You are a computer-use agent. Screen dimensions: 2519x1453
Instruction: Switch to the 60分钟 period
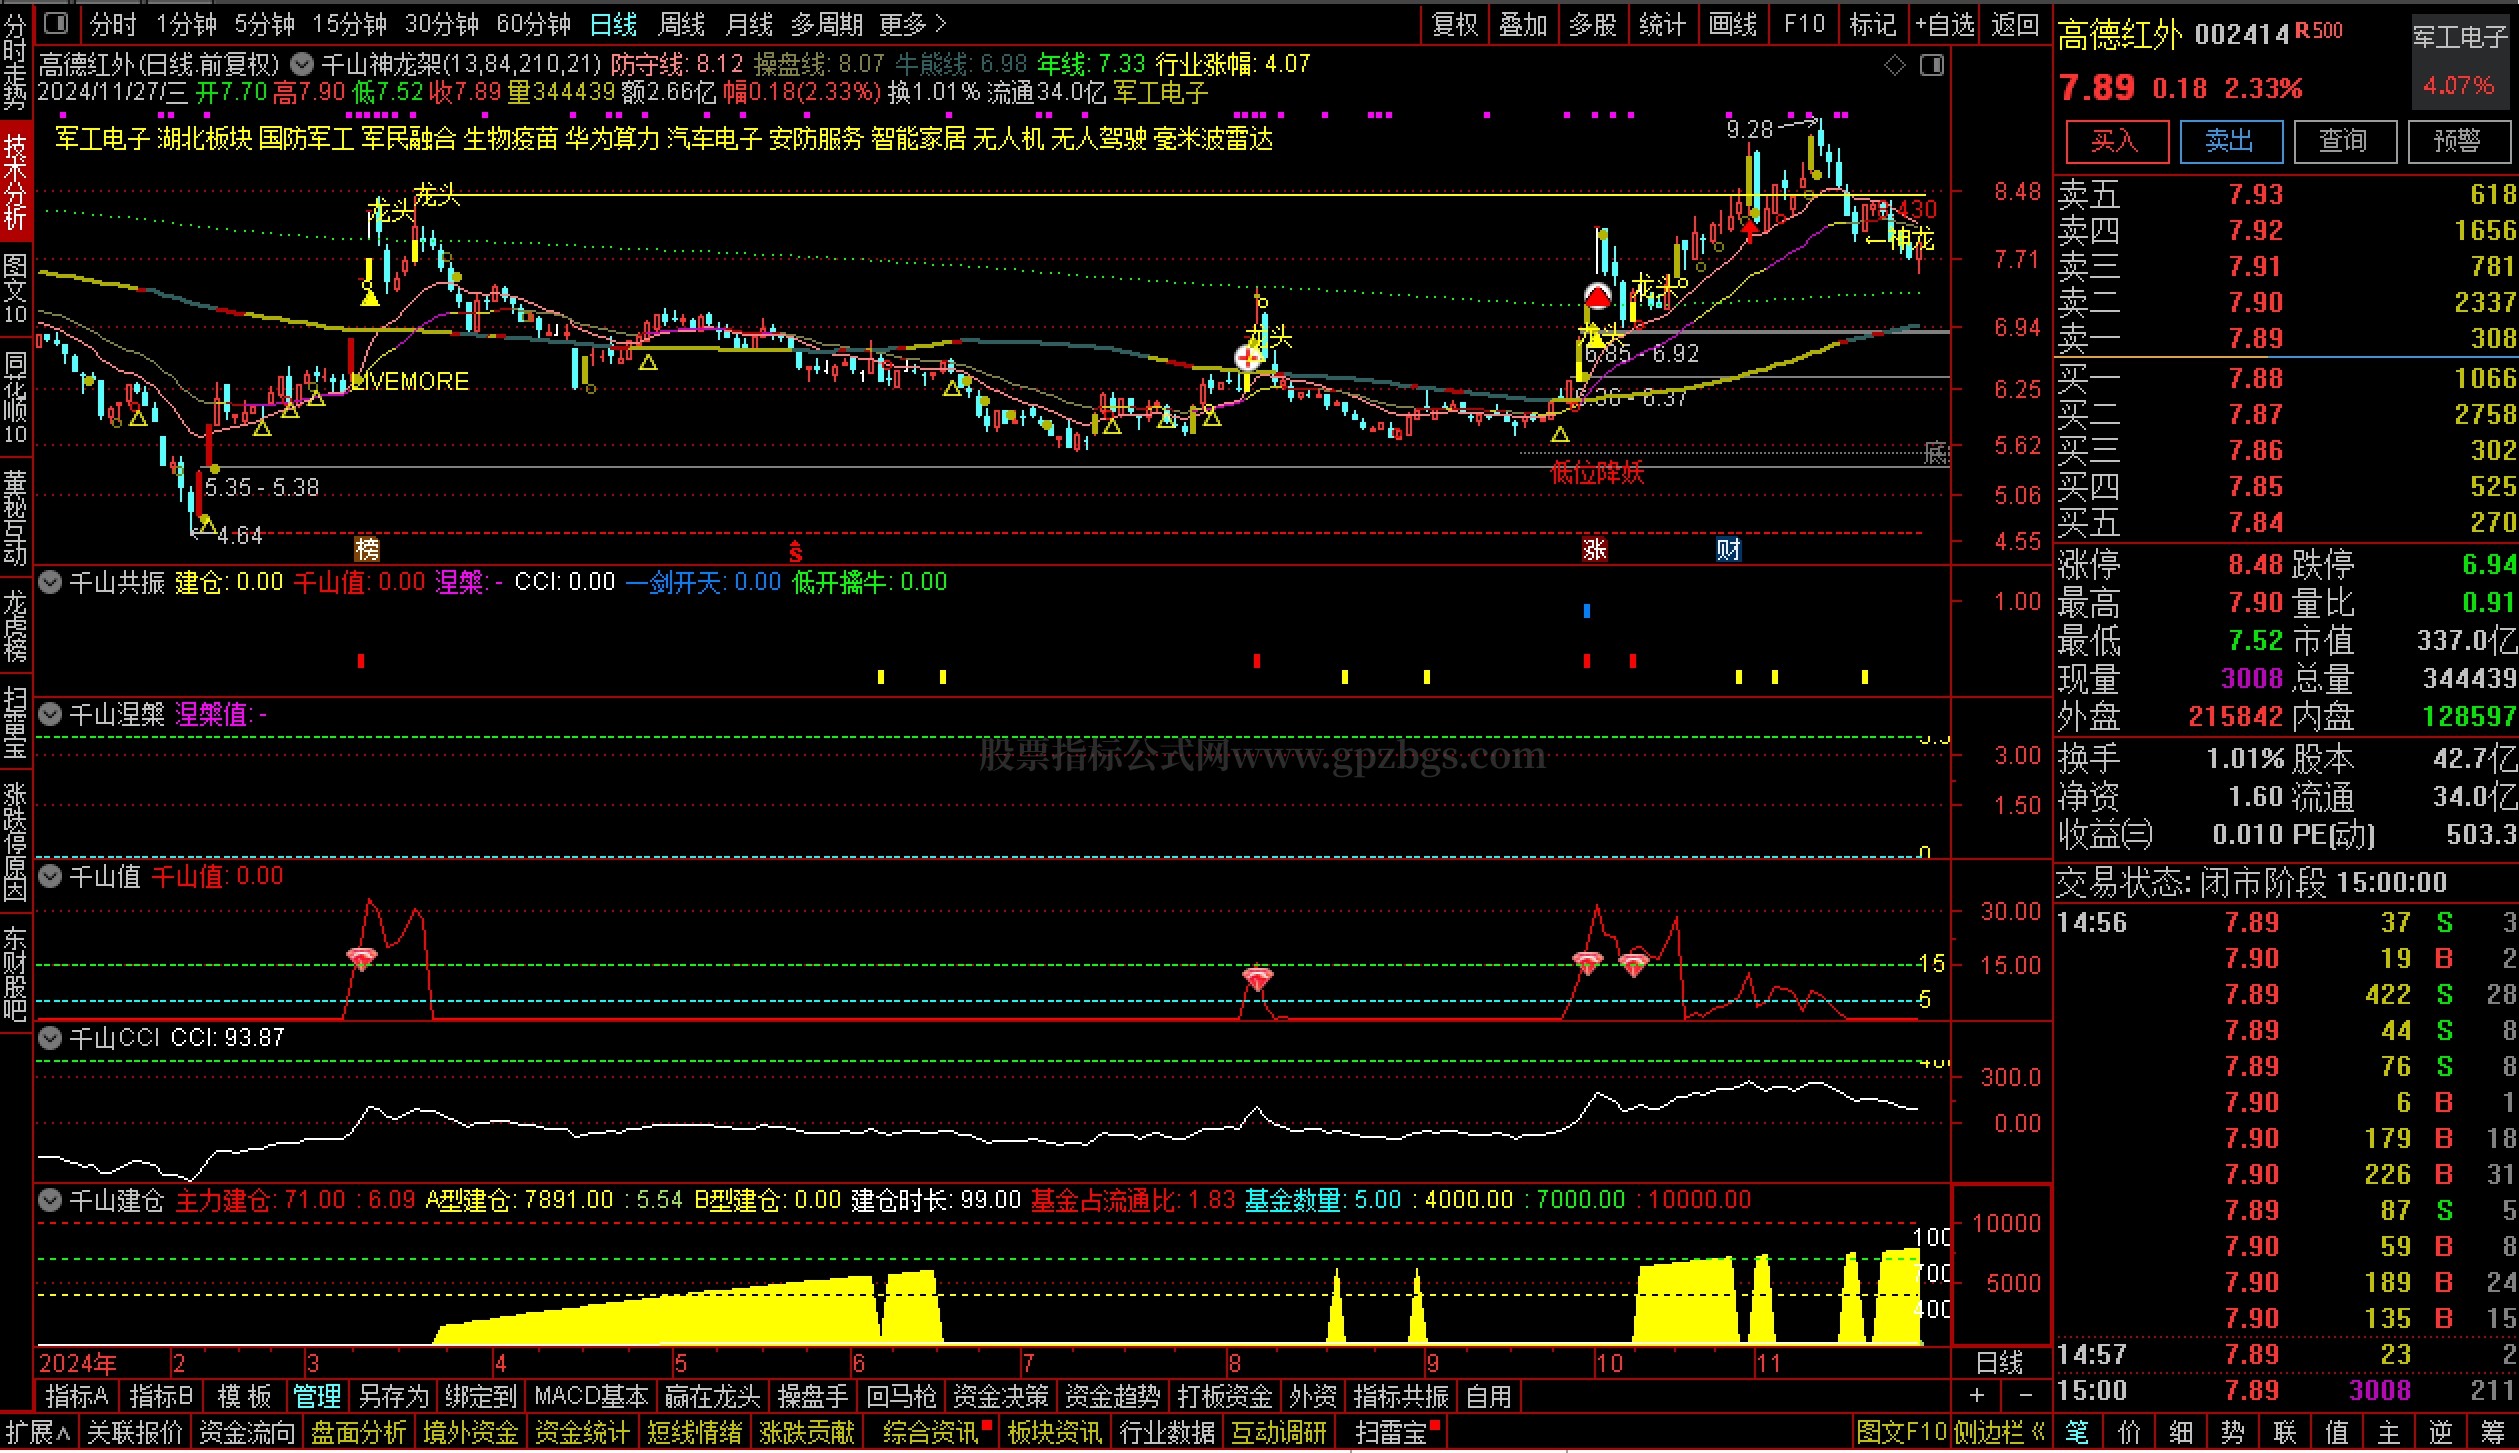click(x=533, y=24)
